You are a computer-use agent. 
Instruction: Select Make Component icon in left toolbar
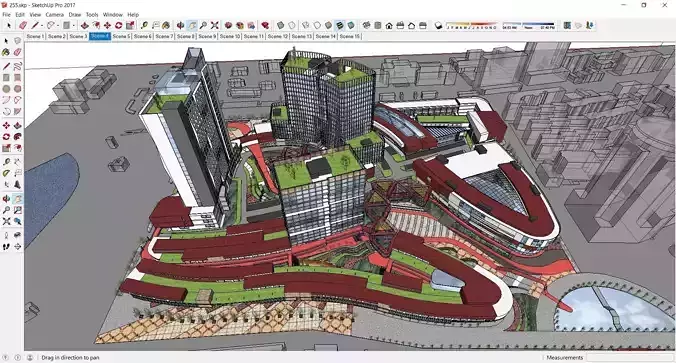(x=17, y=41)
